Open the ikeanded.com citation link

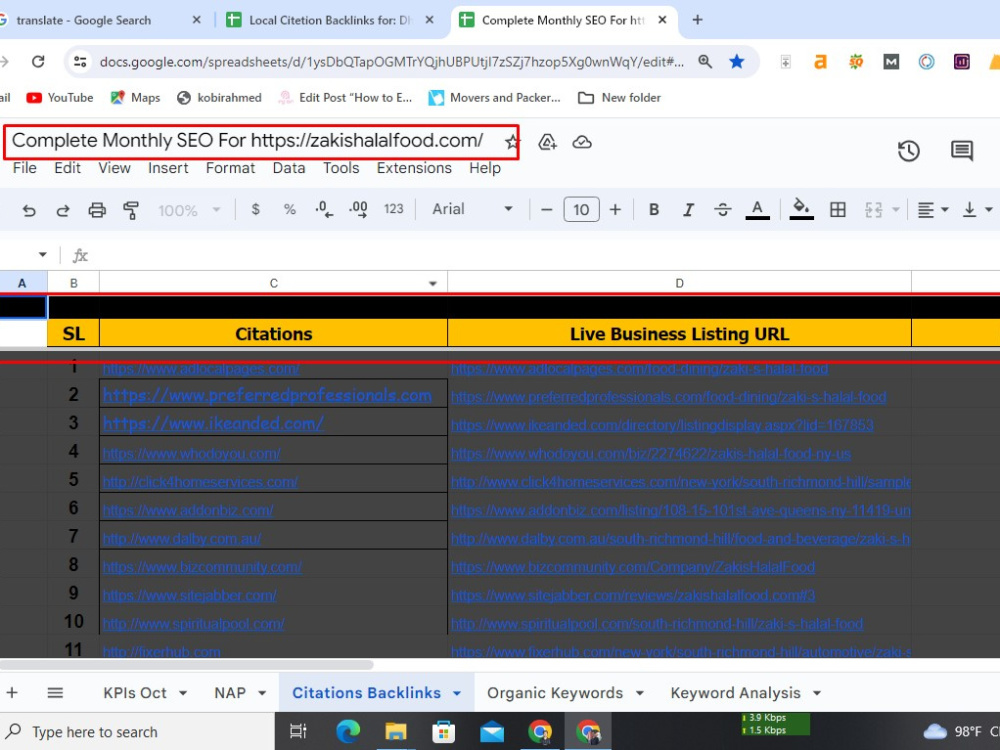pos(213,423)
